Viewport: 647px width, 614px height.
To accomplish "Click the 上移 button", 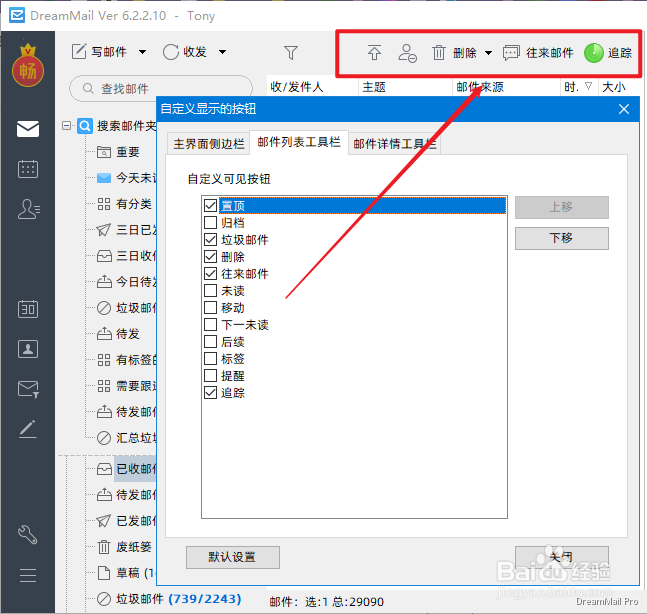I will tap(562, 207).
